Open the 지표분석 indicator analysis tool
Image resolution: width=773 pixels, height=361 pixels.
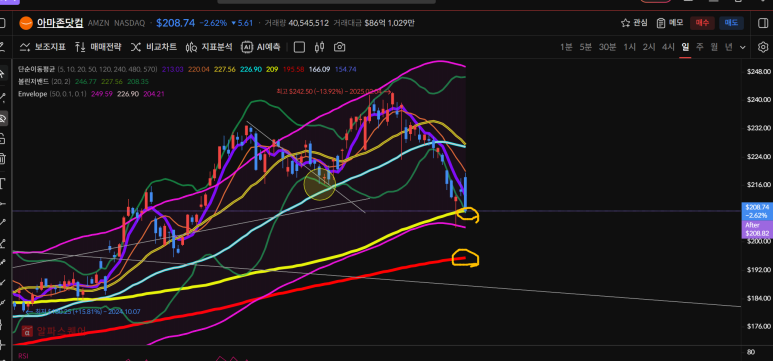209,47
